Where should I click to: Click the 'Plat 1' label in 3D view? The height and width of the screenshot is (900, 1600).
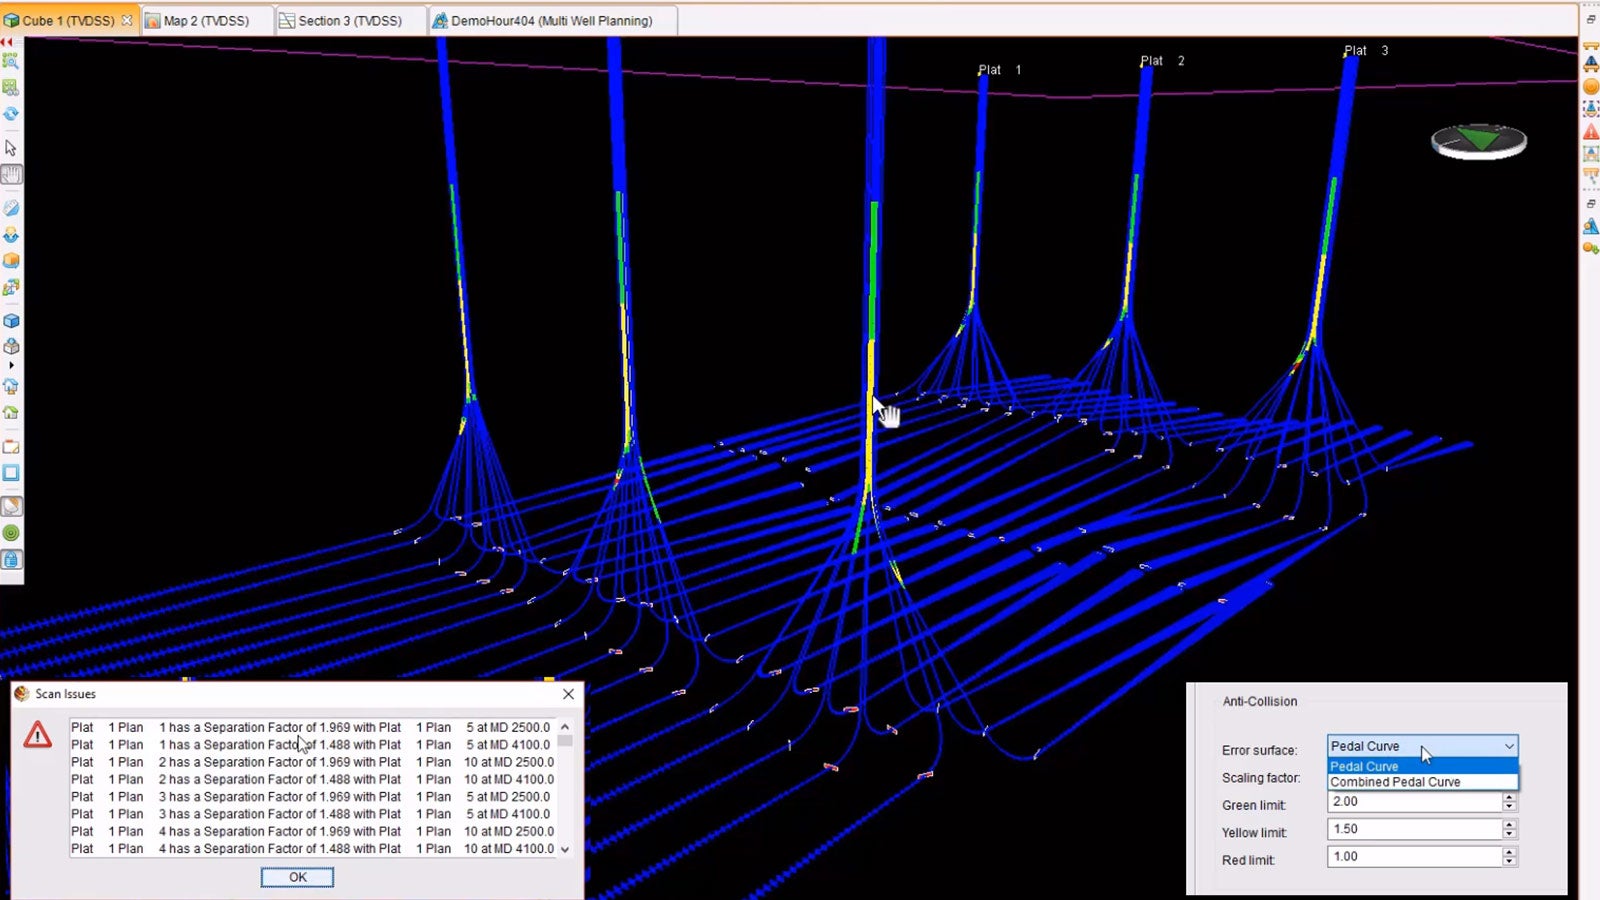click(x=1000, y=70)
